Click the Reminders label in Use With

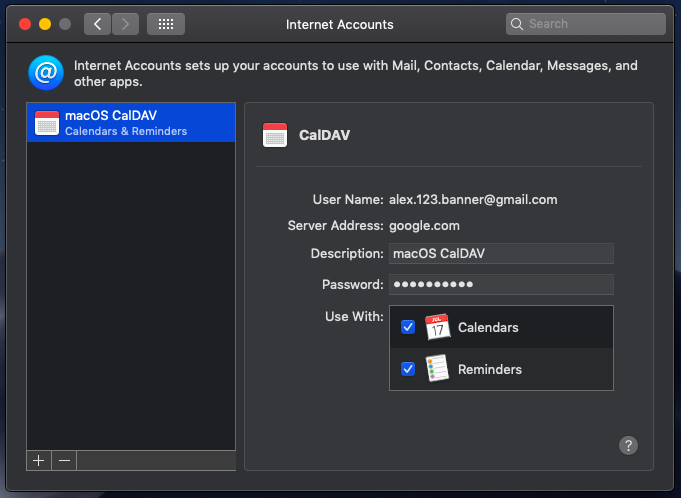(x=490, y=369)
